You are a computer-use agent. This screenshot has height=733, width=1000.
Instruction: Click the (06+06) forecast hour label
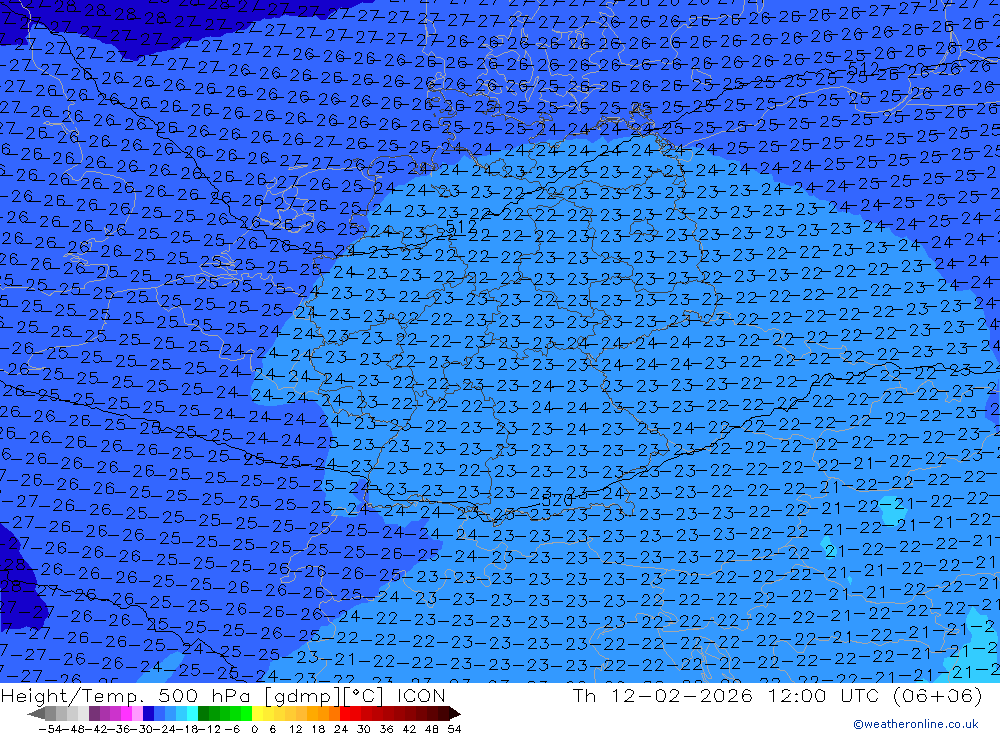pyautogui.click(x=937, y=695)
